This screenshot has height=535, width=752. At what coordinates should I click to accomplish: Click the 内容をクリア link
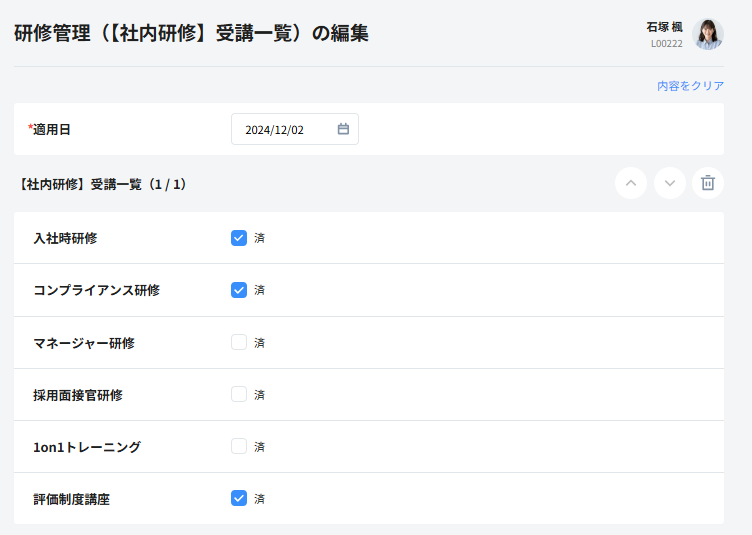(x=690, y=86)
